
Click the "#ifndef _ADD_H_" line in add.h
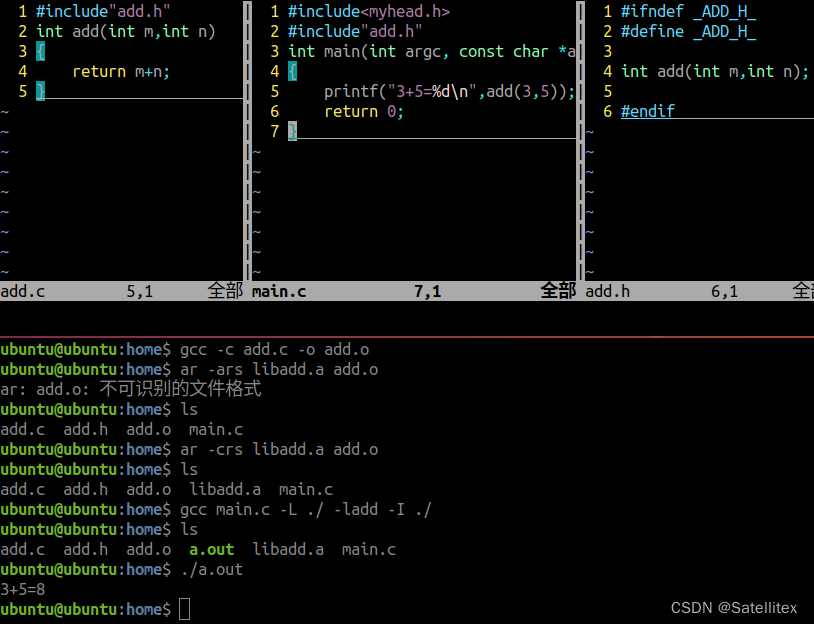[x=688, y=11]
